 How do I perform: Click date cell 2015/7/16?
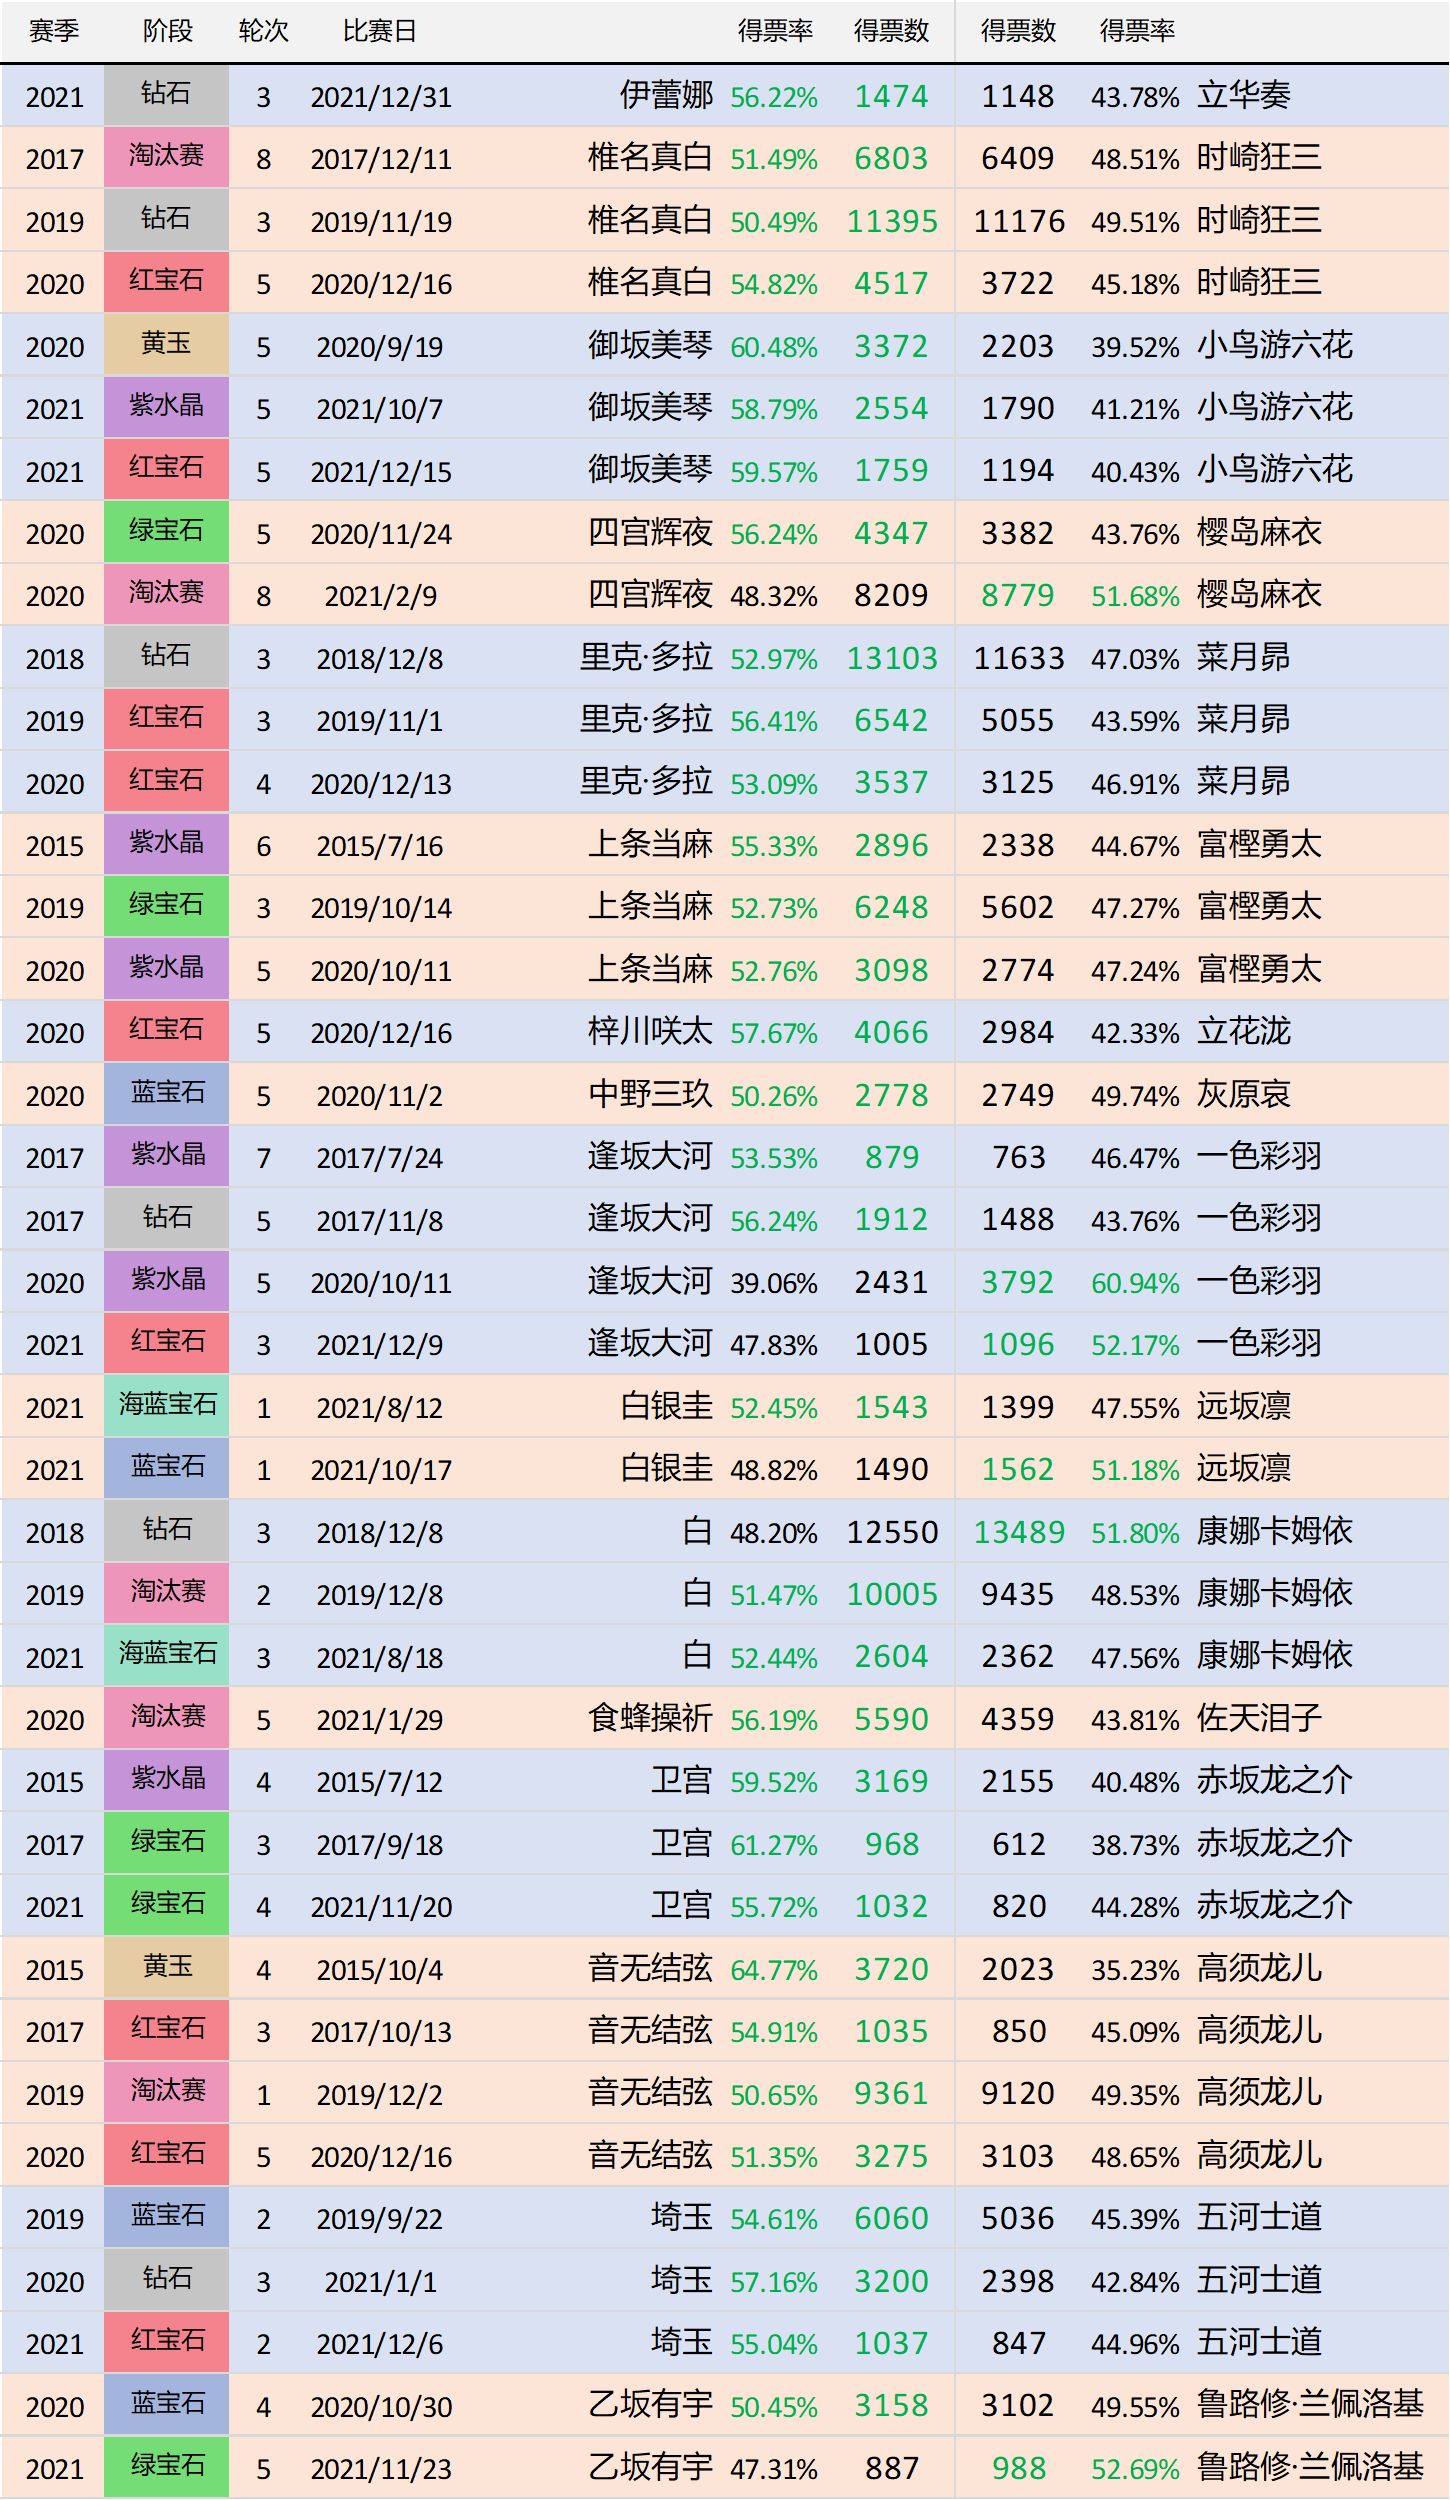pos(380,846)
